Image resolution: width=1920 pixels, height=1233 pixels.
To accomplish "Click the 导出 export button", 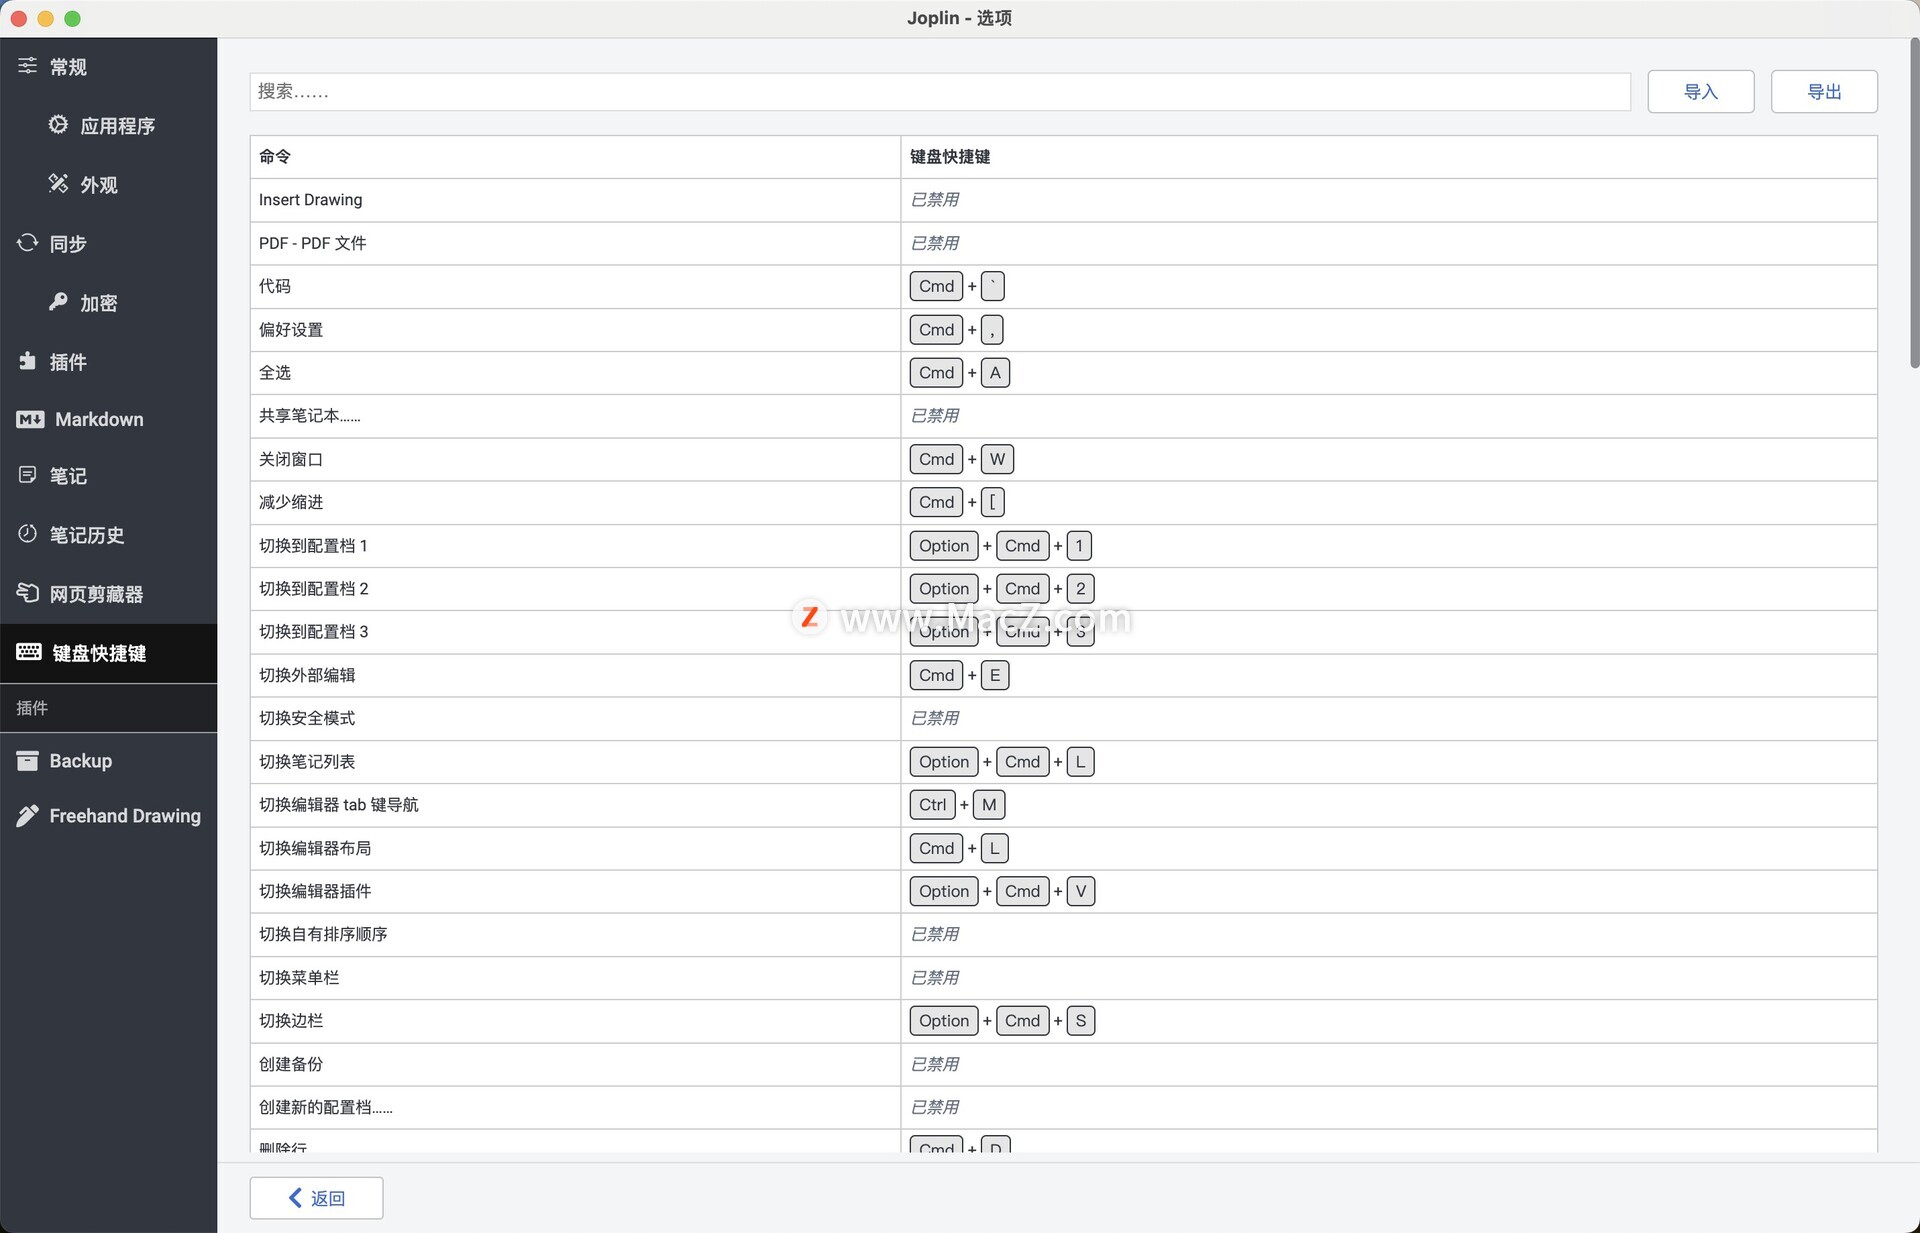I will [x=1824, y=92].
